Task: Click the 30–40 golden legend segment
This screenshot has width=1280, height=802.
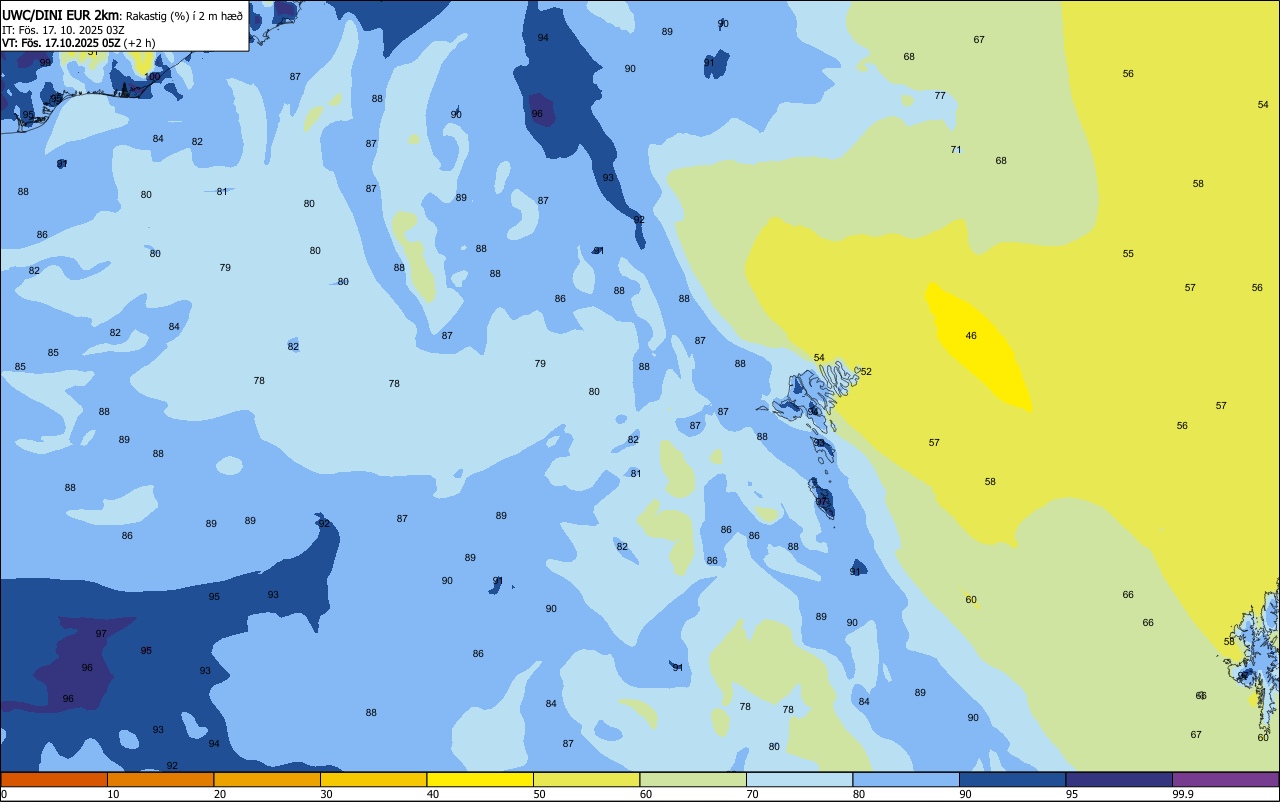Action: (x=373, y=779)
